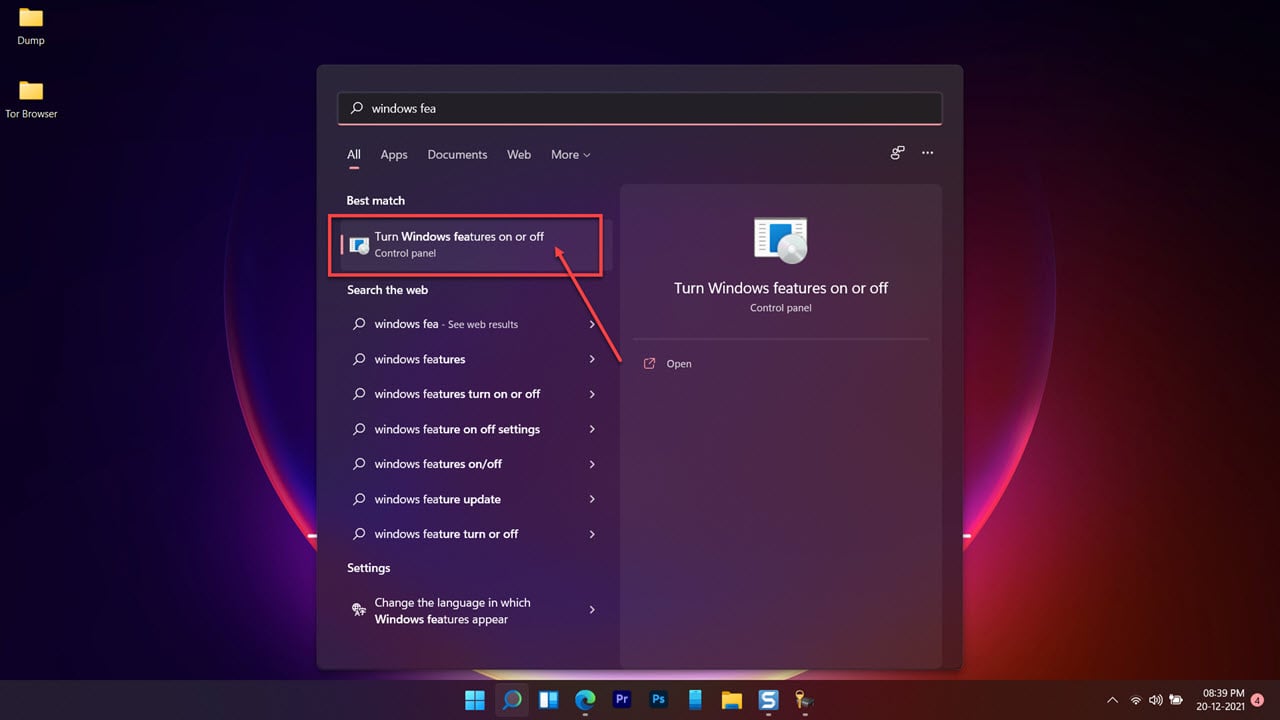Open the search options ellipsis menu
The height and width of the screenshot is (720, 1280).
927,153
